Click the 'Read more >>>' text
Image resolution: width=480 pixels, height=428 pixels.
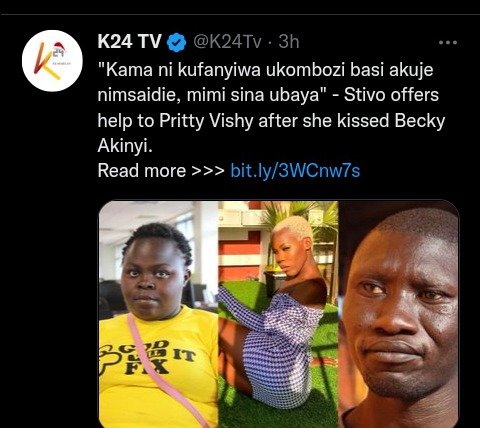(161, 171)
